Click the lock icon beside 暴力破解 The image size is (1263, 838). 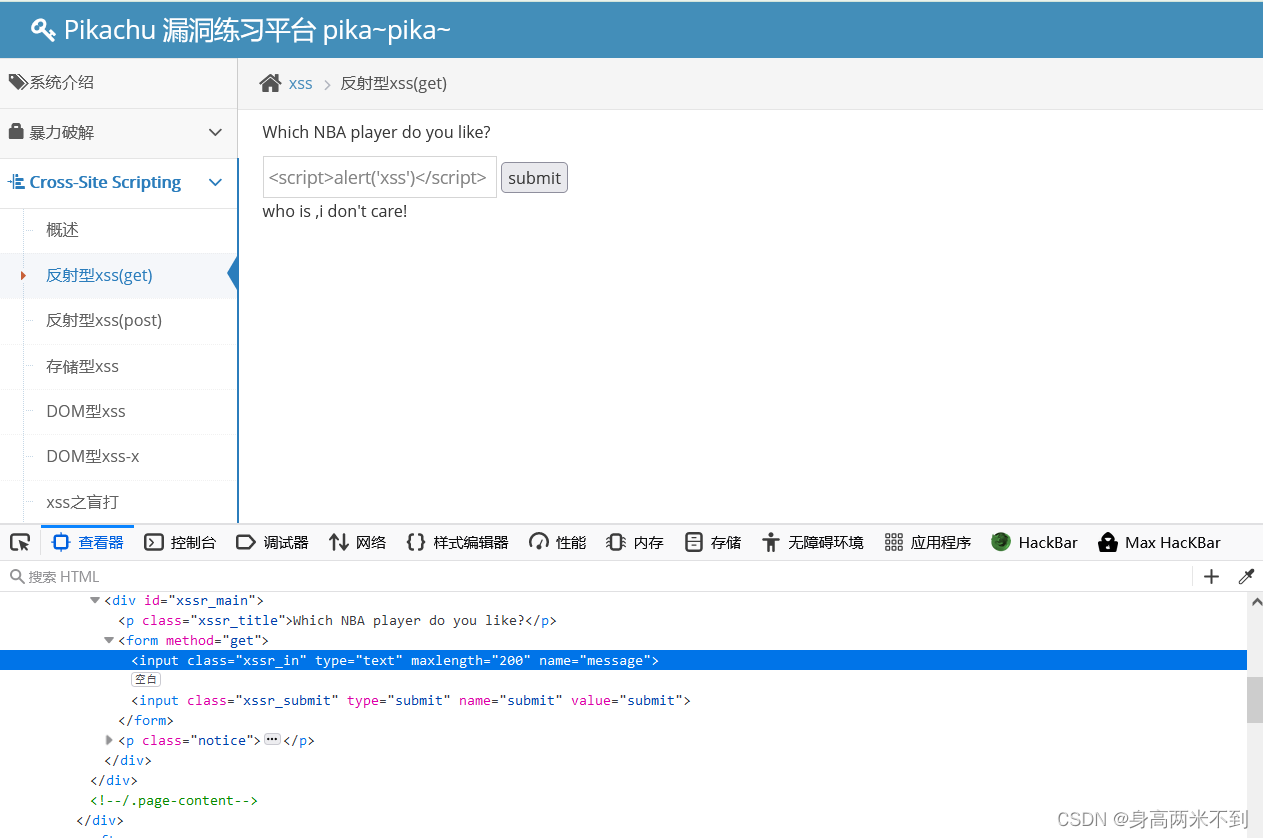[16, 132]
